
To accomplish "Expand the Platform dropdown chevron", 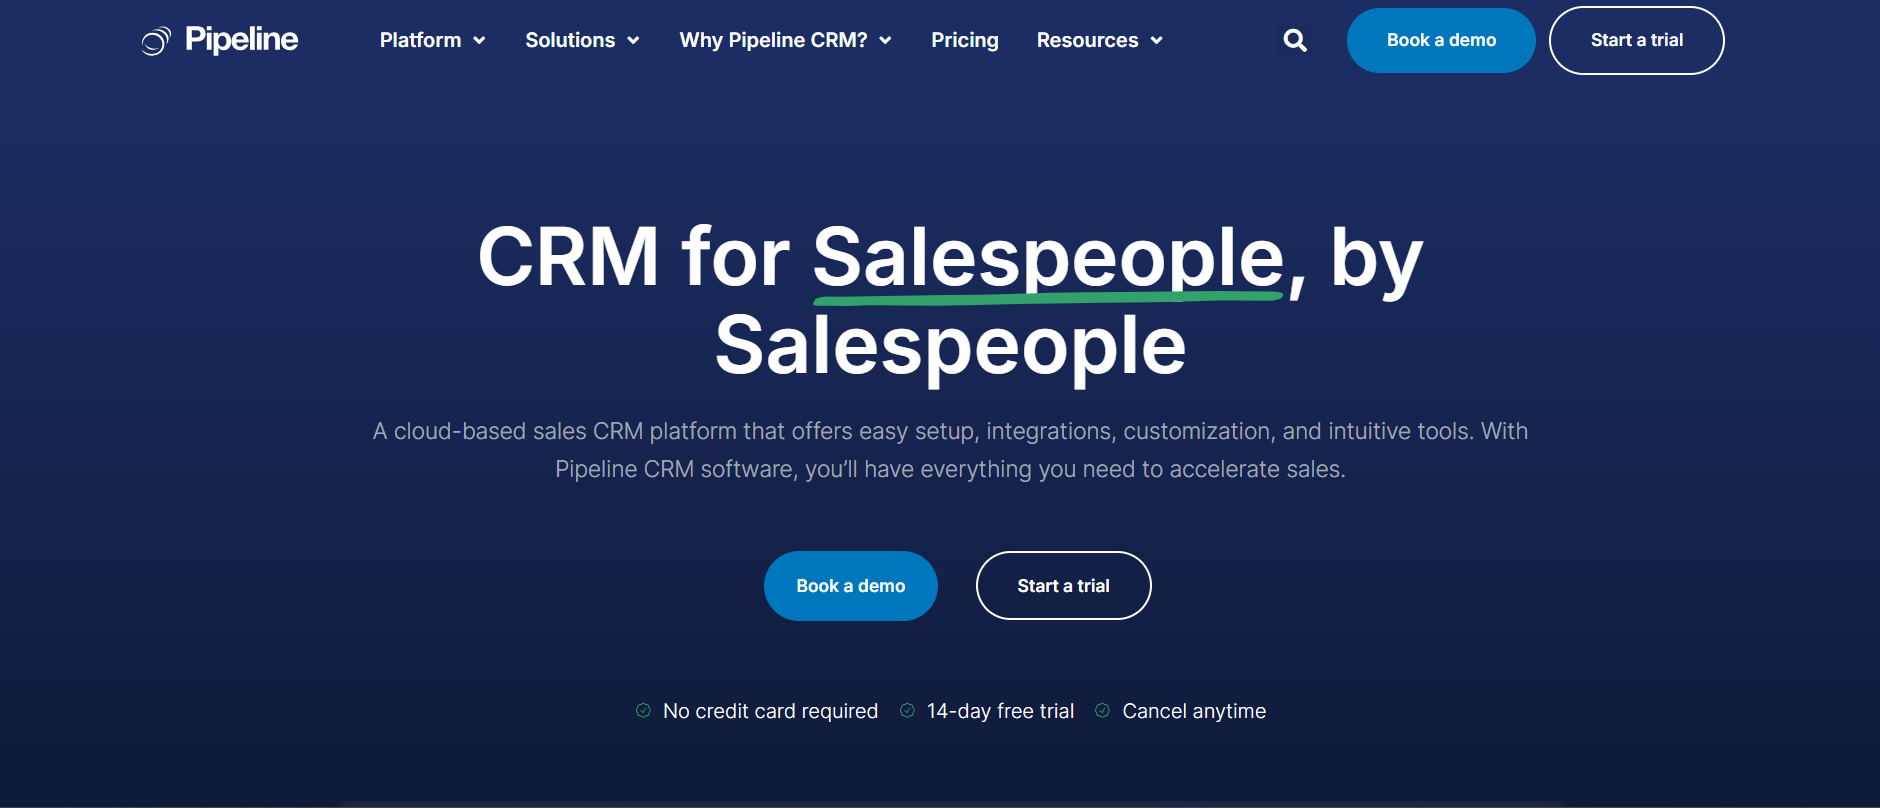I will coord(479,41).
